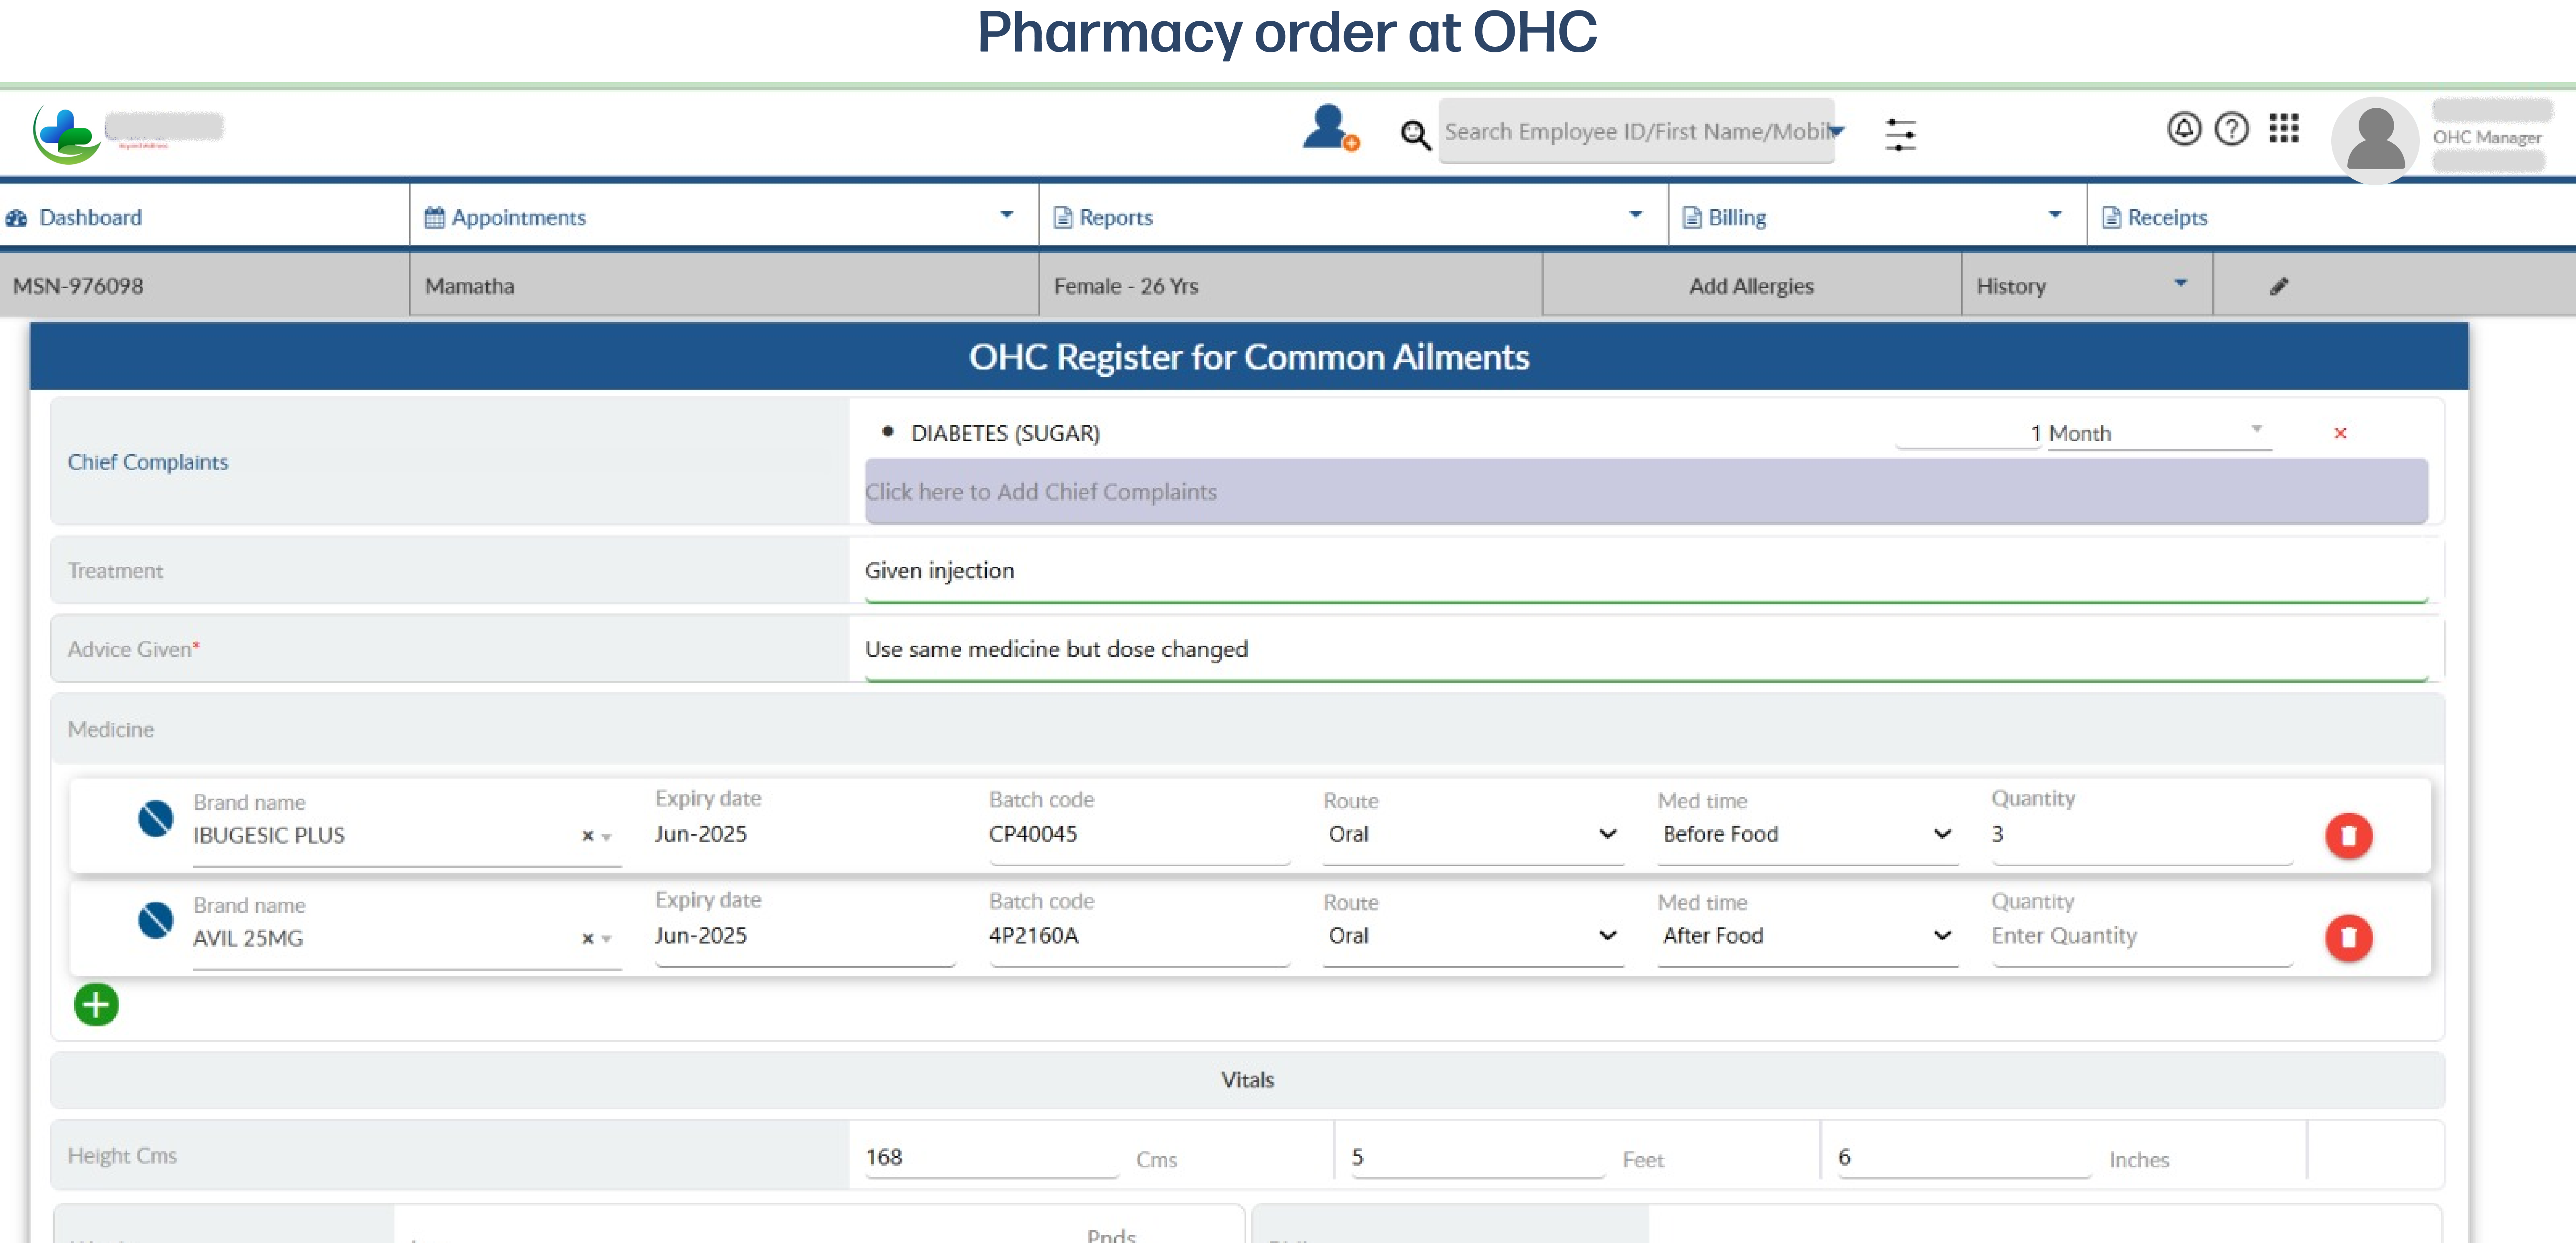This screenshot has width=2576, height=1243.
Task: Click the Treatment field with Given injection
Action: (x=1646, y=571)
